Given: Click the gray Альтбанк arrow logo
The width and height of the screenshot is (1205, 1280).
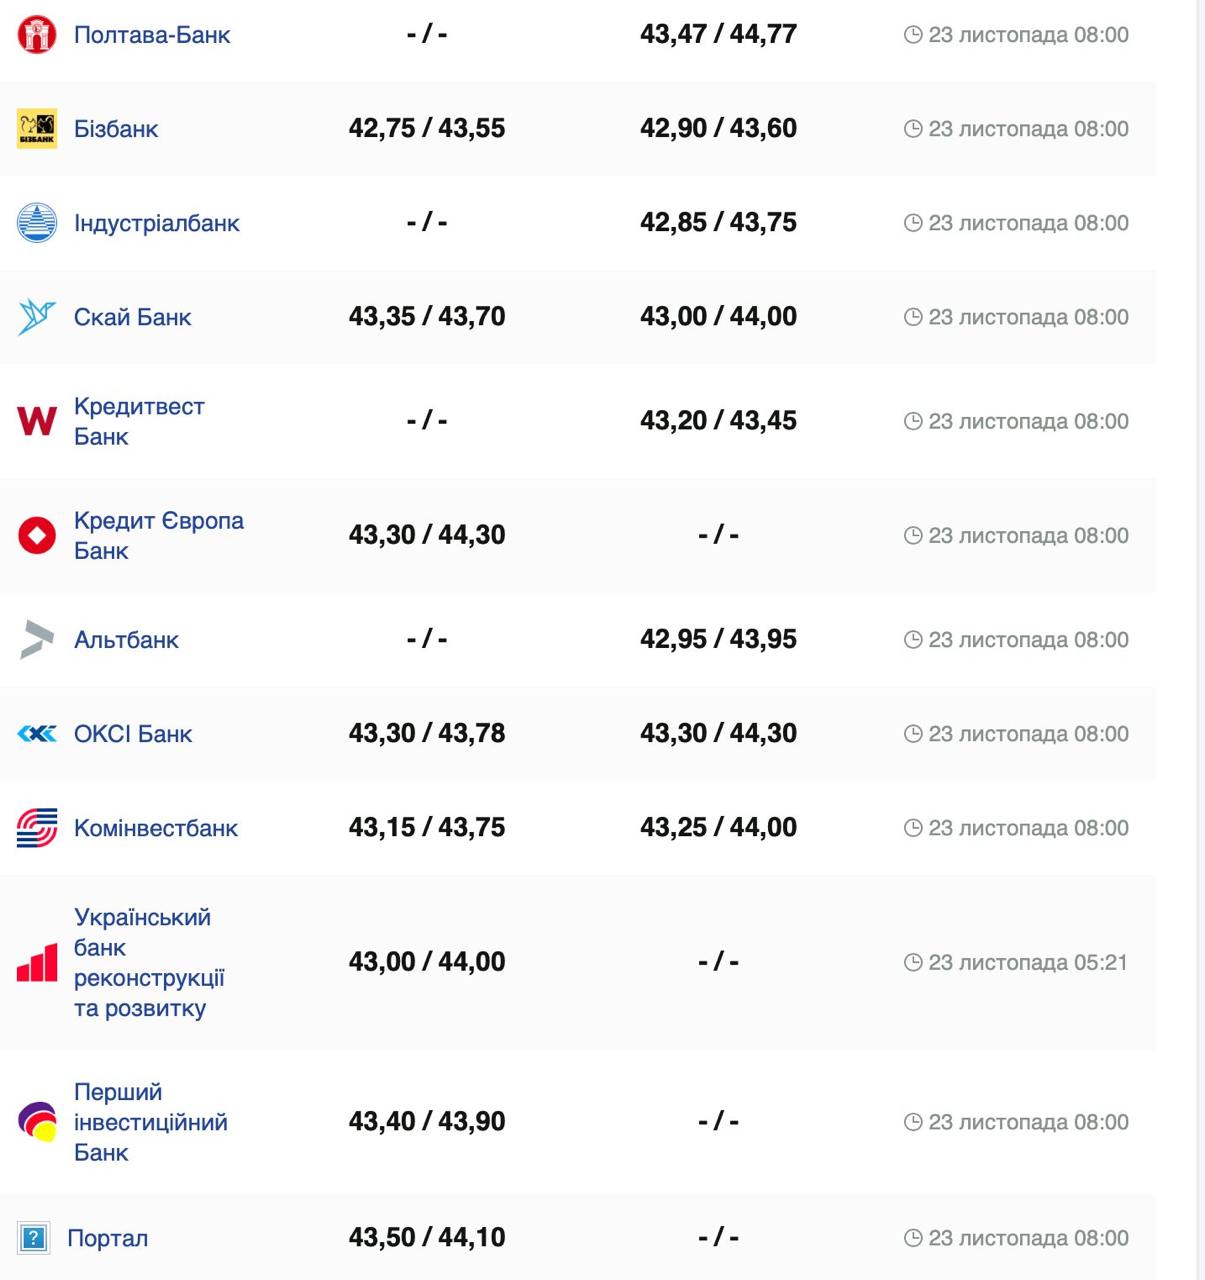Looking at the screenshot, I should [x=37, y=640].
